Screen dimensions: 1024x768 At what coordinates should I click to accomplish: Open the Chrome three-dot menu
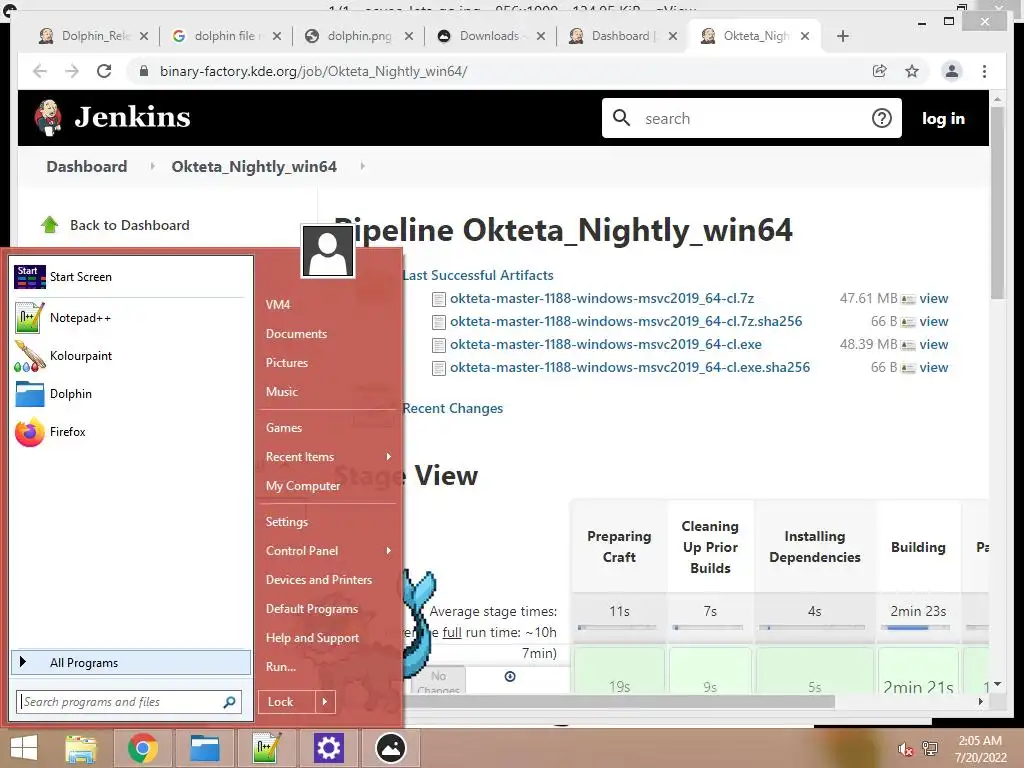click(x=984, y=71)
